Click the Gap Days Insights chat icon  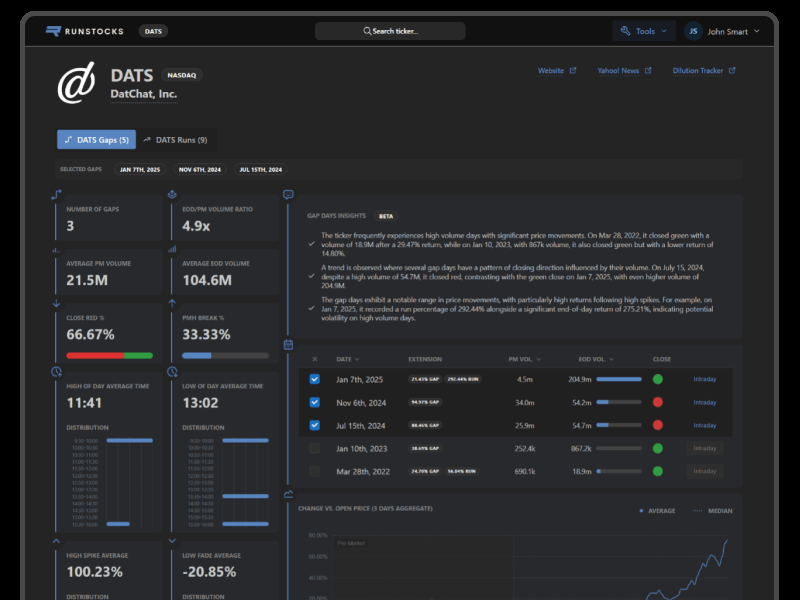(288, 194)
